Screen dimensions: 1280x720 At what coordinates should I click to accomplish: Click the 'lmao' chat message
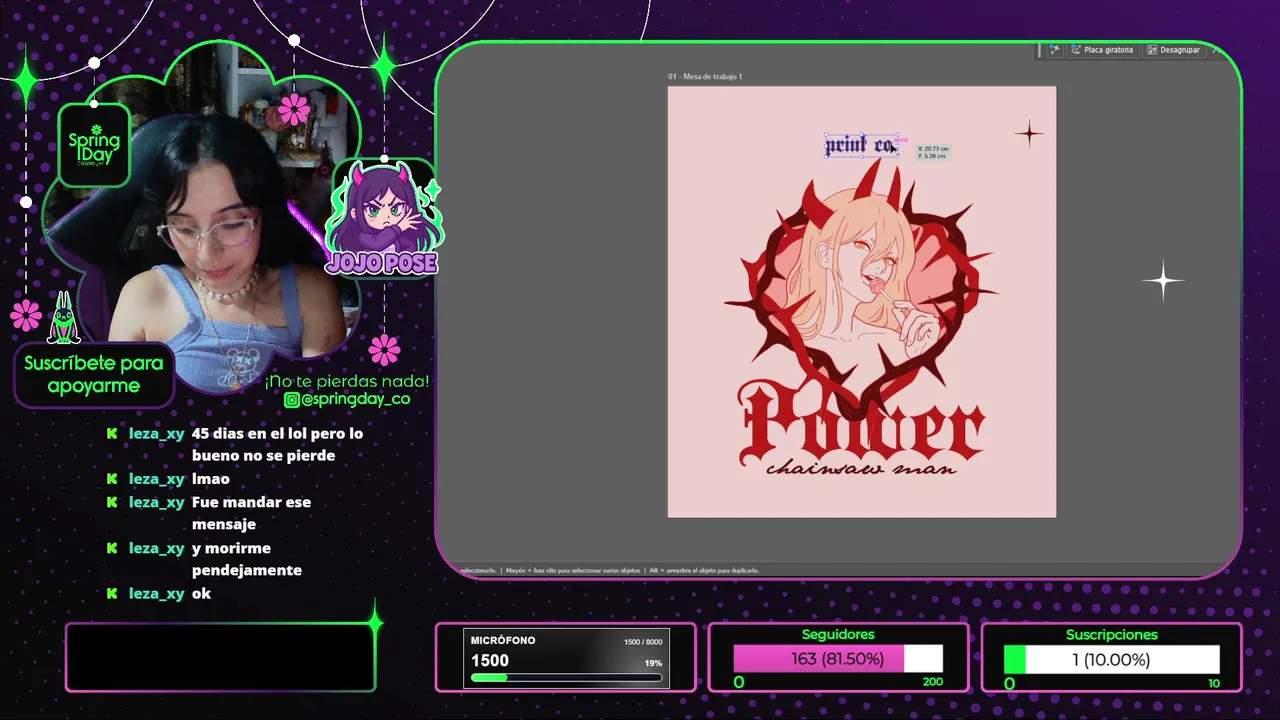click(x=211, y=479)
